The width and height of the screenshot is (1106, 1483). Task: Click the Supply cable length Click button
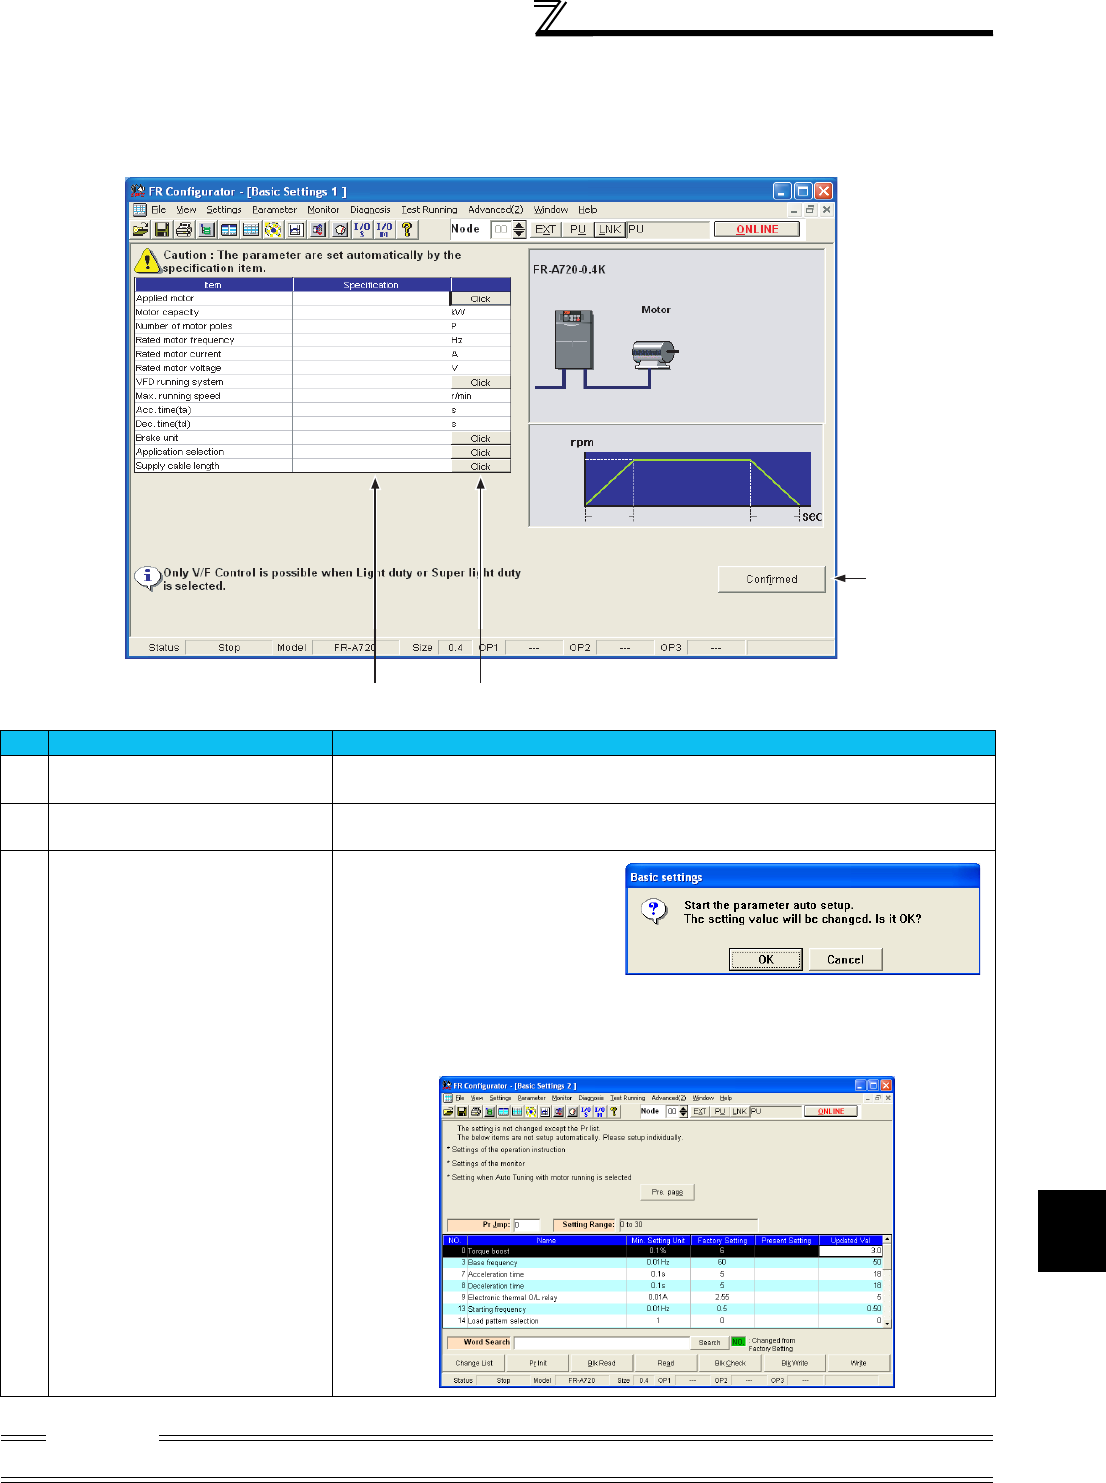pos(481,466)
